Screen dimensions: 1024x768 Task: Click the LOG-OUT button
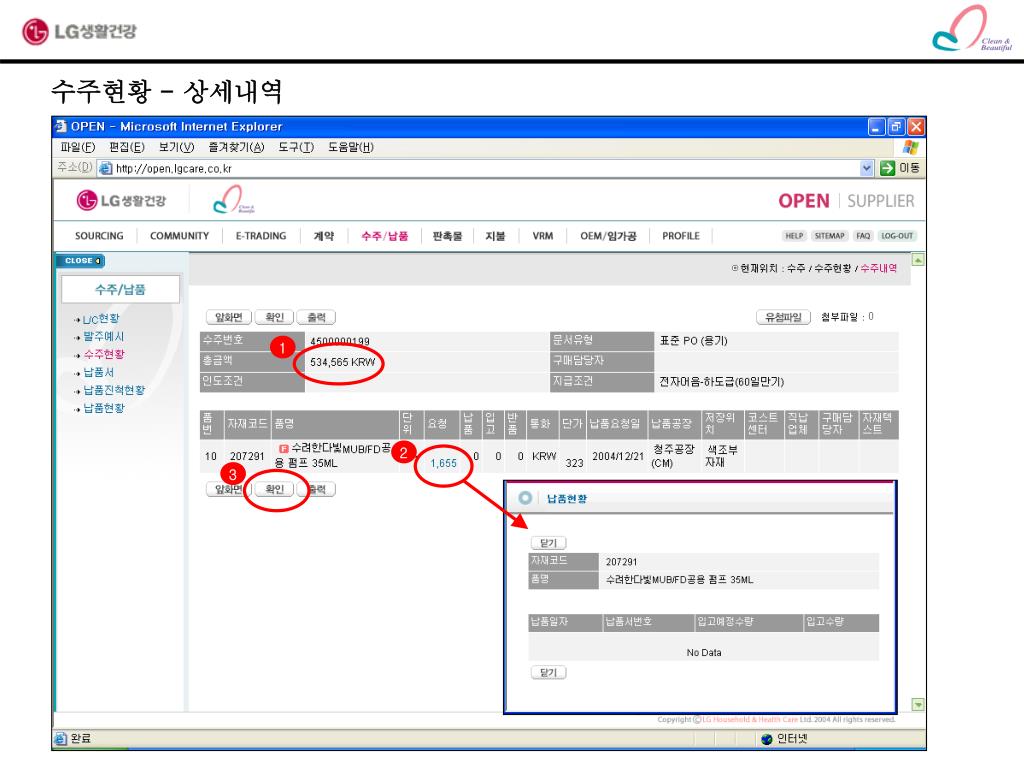897,236
